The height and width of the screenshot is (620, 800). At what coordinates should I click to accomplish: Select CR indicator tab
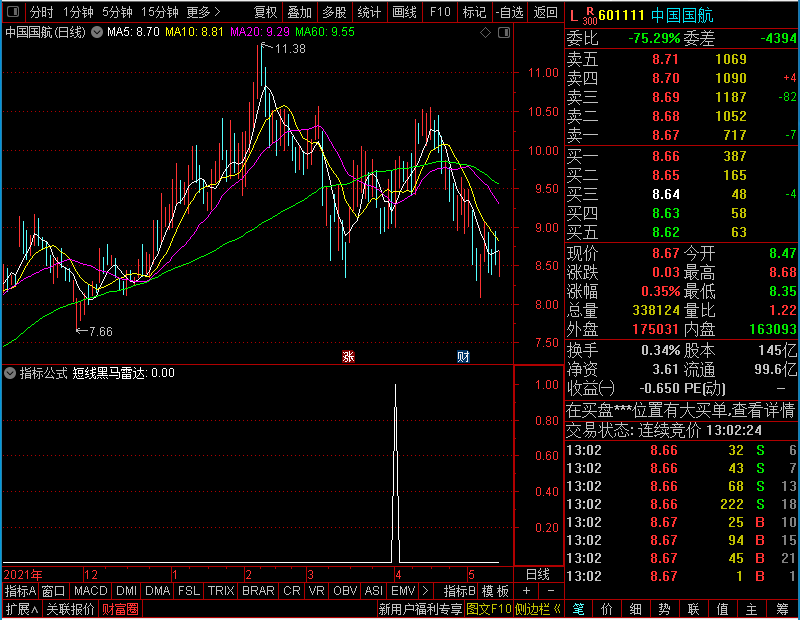(292, 591)
